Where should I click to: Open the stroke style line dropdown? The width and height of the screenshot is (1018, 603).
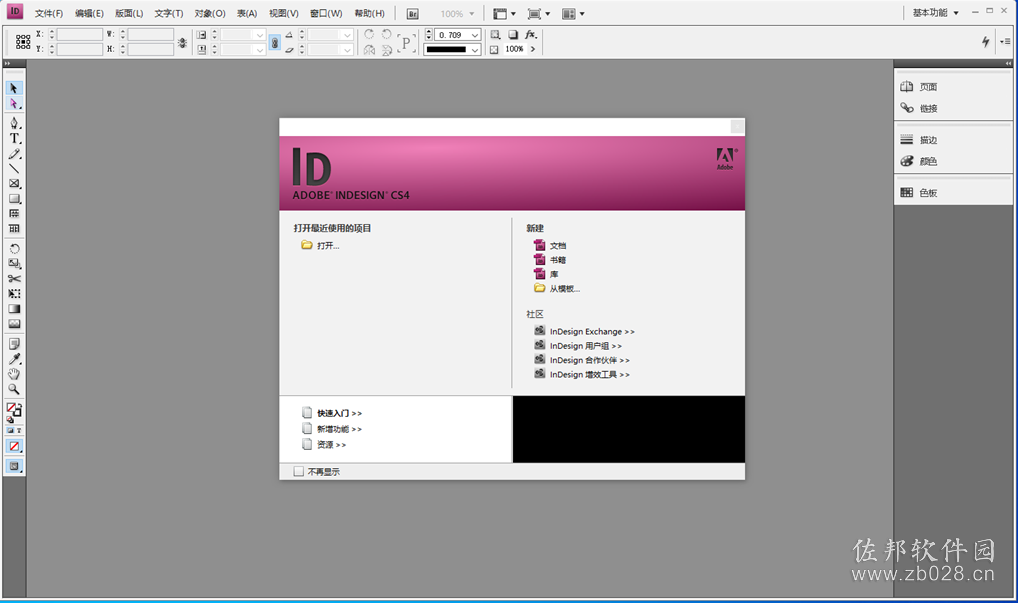coord(475,50)
